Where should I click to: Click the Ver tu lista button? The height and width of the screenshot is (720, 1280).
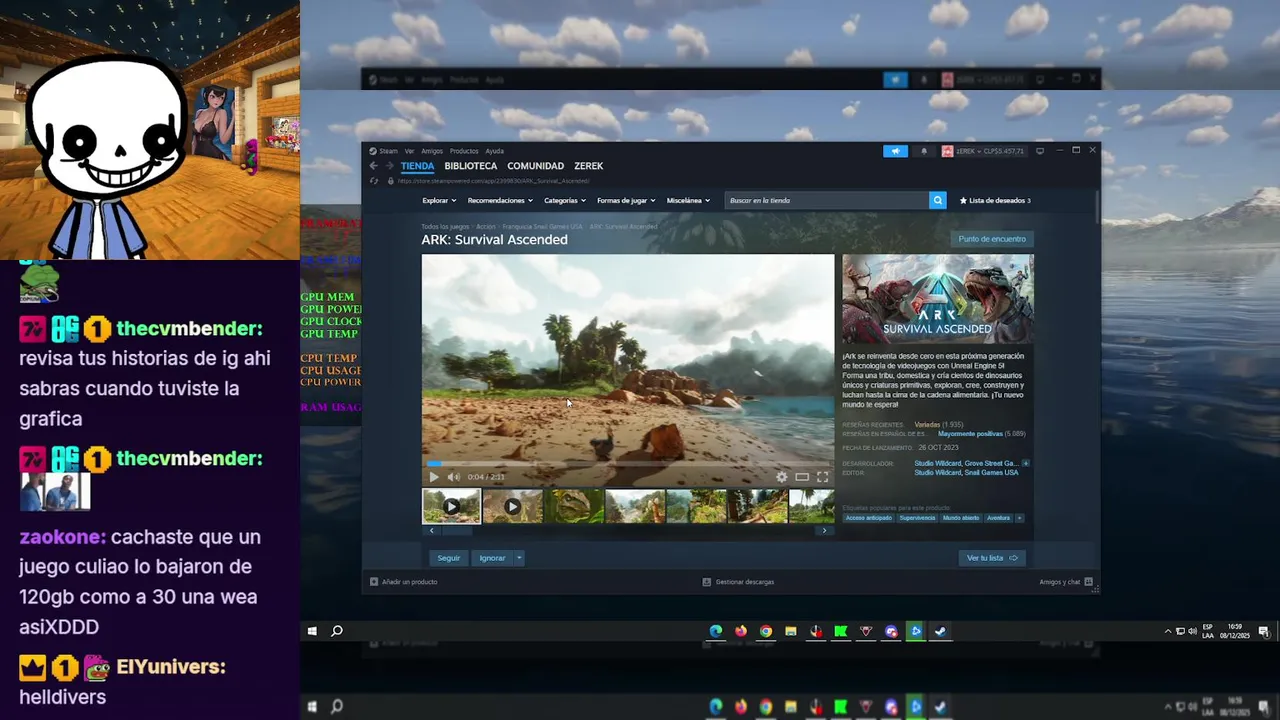pyautogui.click(x=992, y=558)
